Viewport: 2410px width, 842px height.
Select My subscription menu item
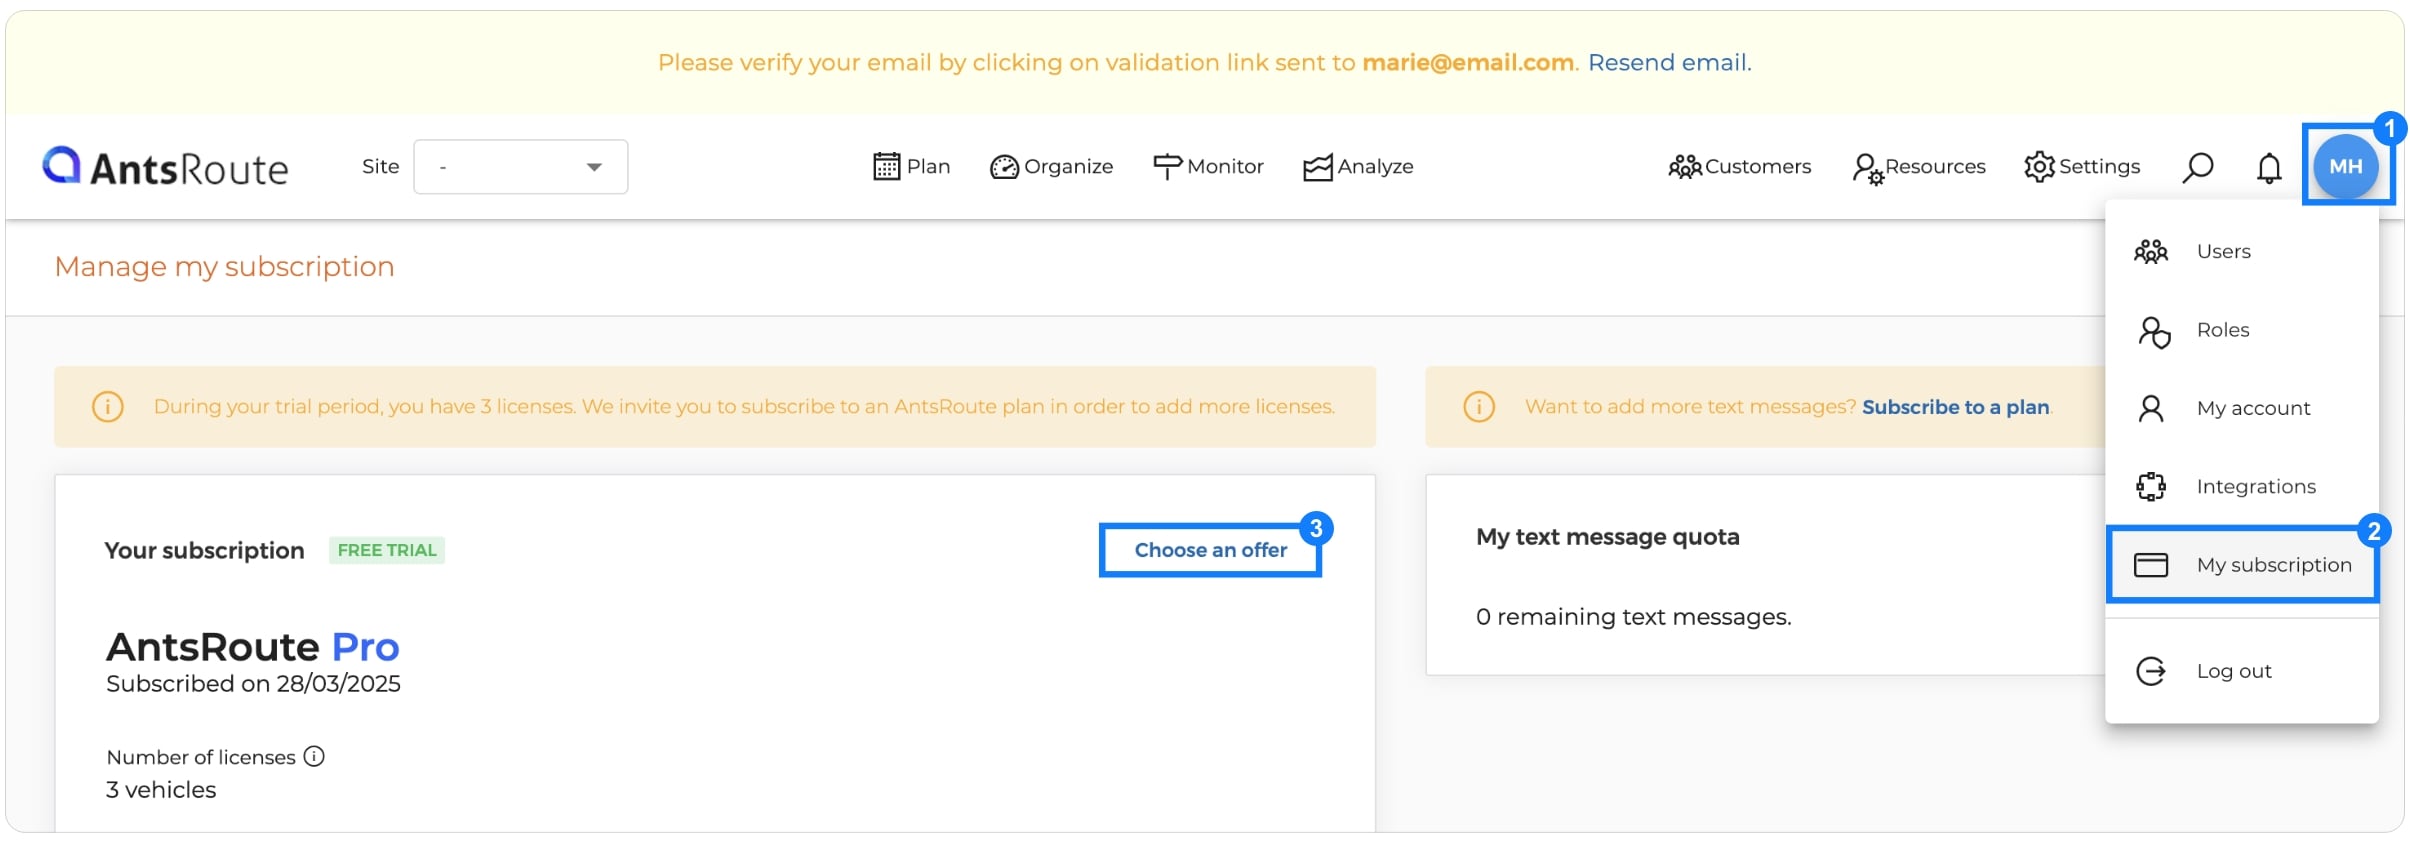click(x=2272, y=565)
